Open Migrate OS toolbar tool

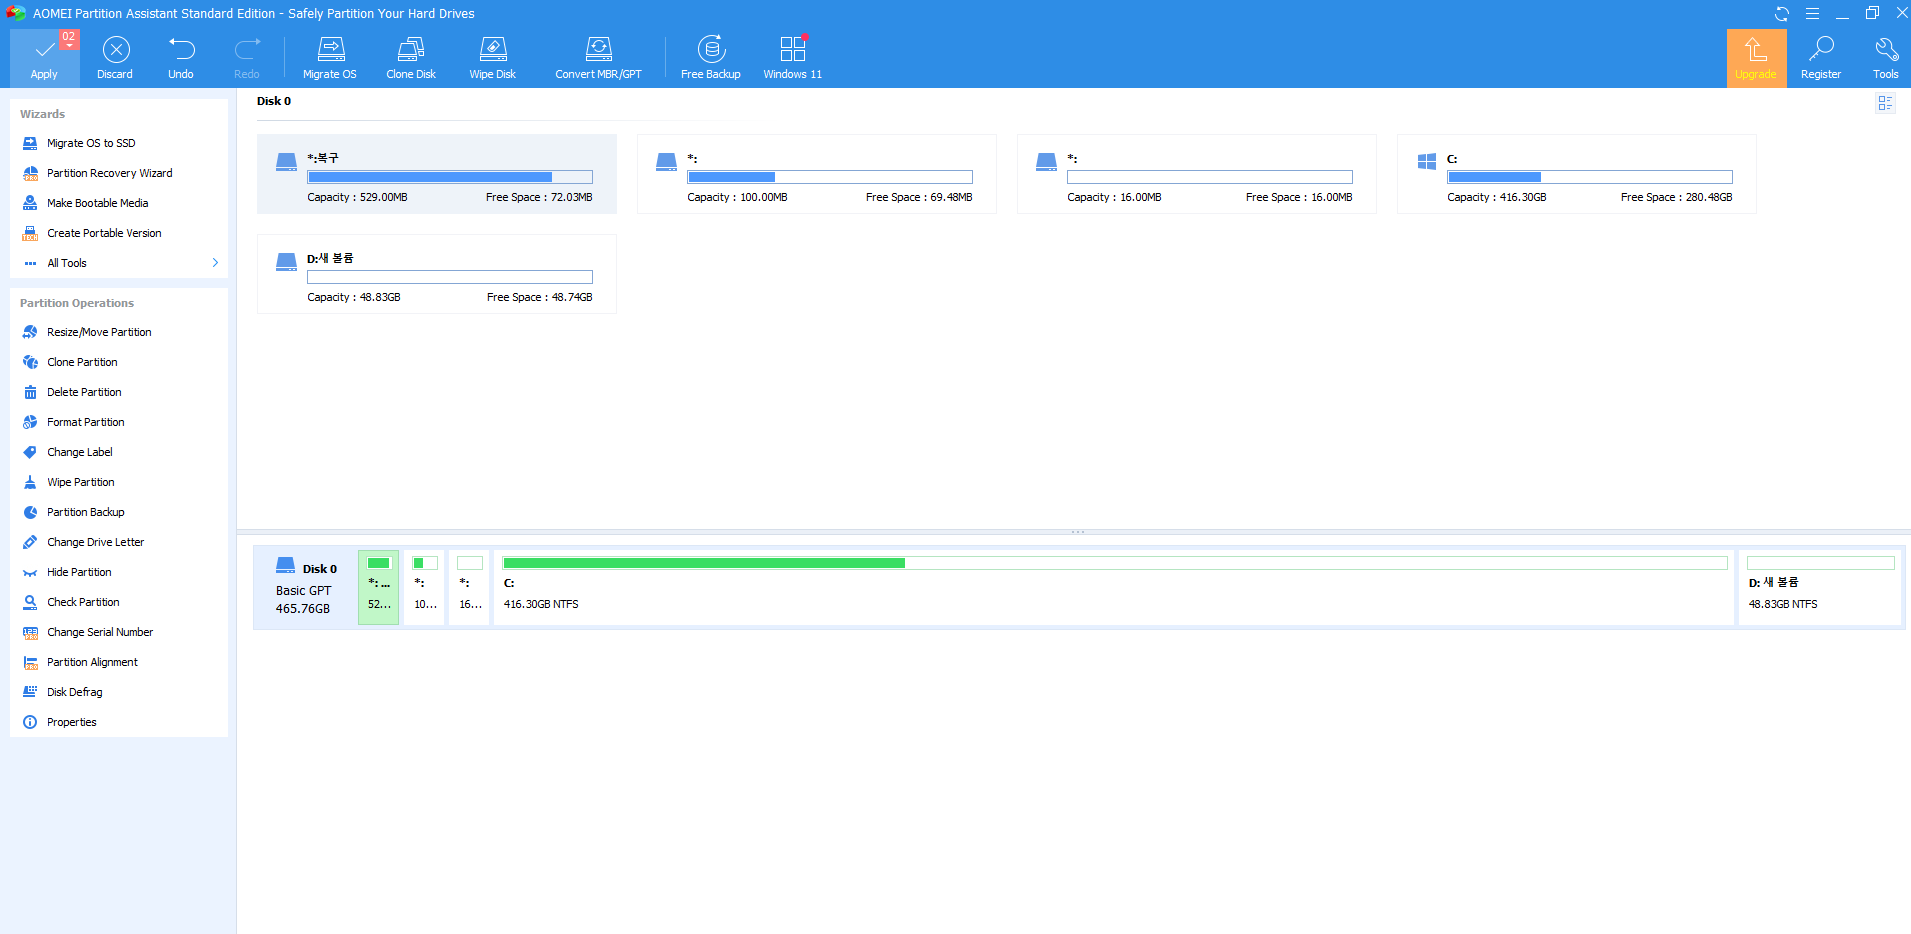coord(330,58)
